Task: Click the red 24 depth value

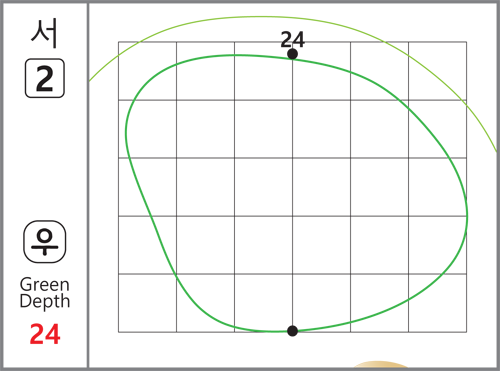Action: pyautogui.click(x=45, y=334)
